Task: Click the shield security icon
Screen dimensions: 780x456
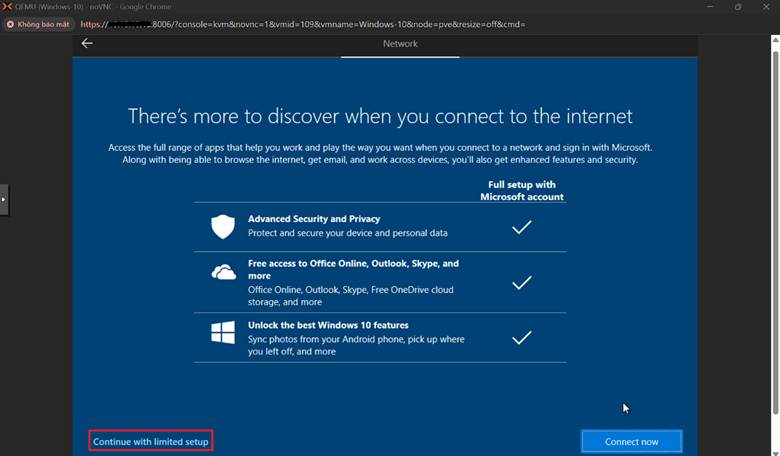Action: click(x=223, y=226)
